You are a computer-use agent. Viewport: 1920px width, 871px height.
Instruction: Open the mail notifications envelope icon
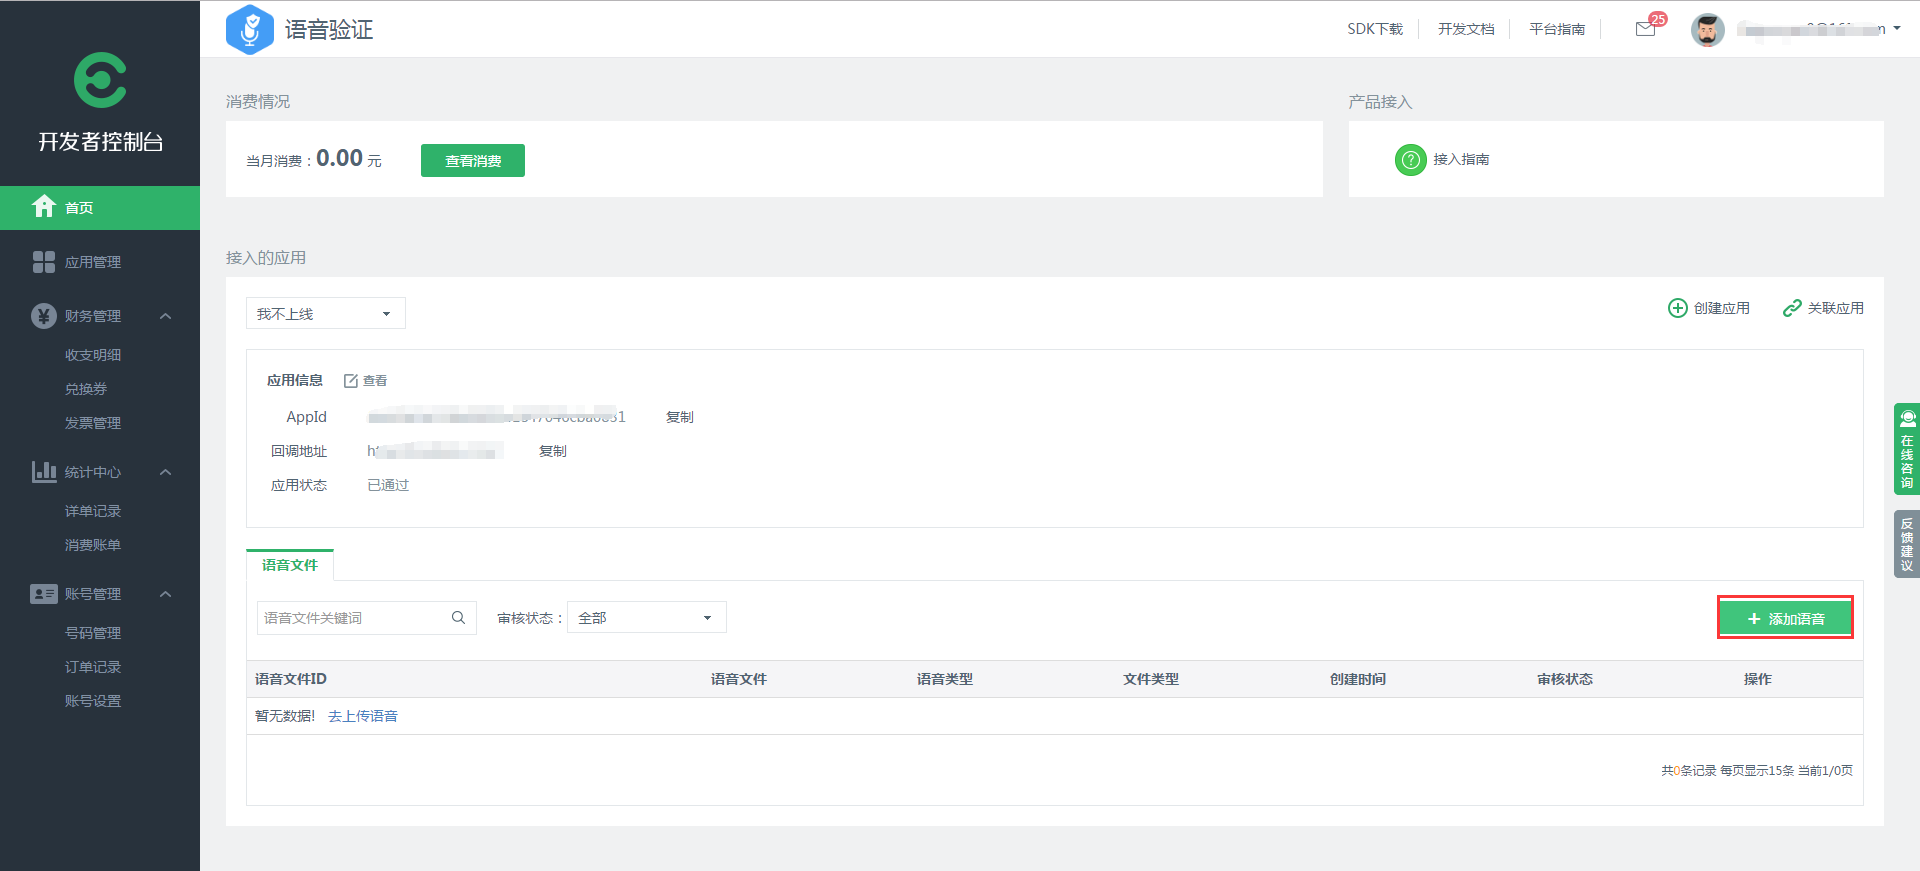click(x=1645, y=29)
